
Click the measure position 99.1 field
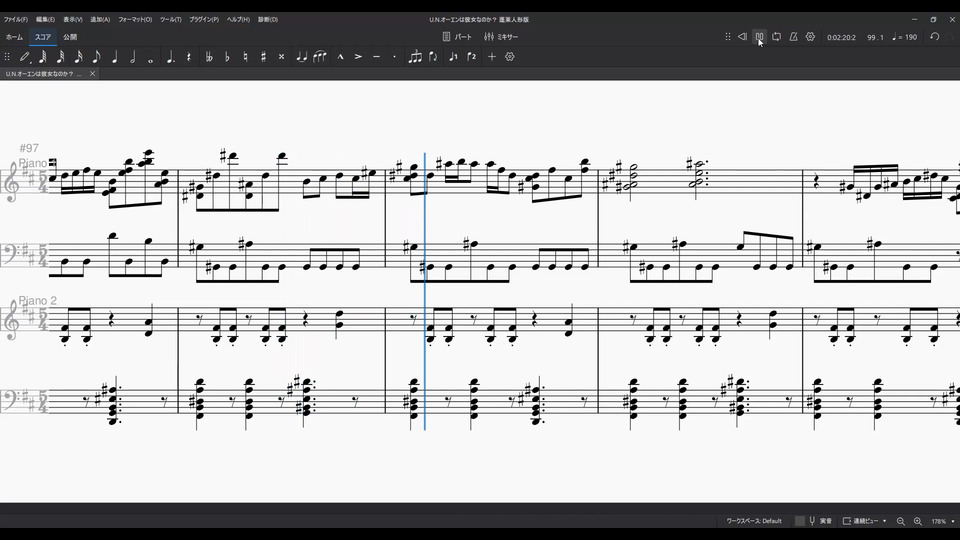pyautogui.click(x=876, y=37)
